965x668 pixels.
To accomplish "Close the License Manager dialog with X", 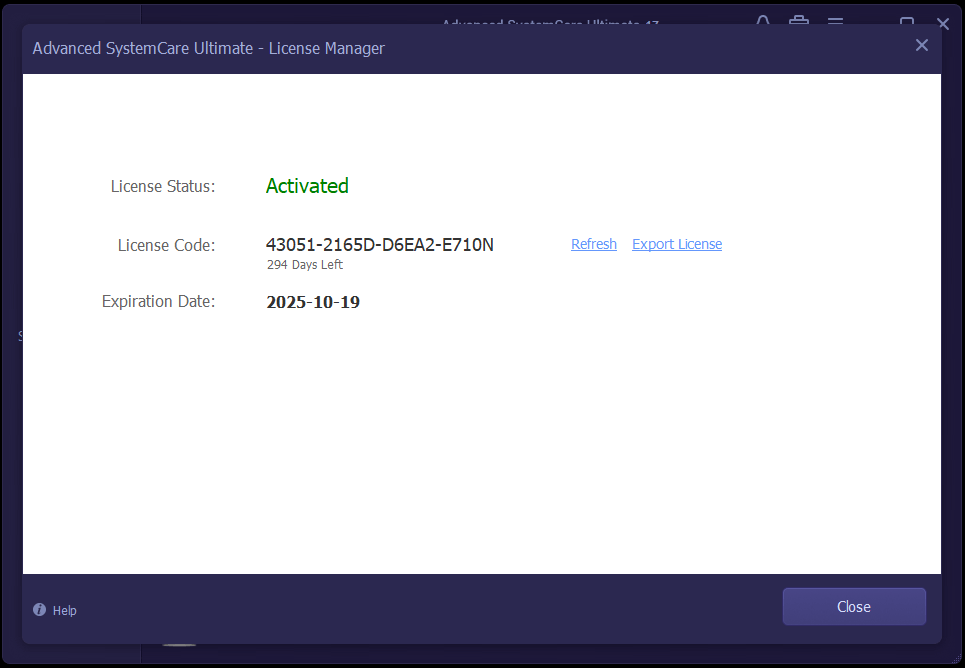I will [x=921, y=45].
